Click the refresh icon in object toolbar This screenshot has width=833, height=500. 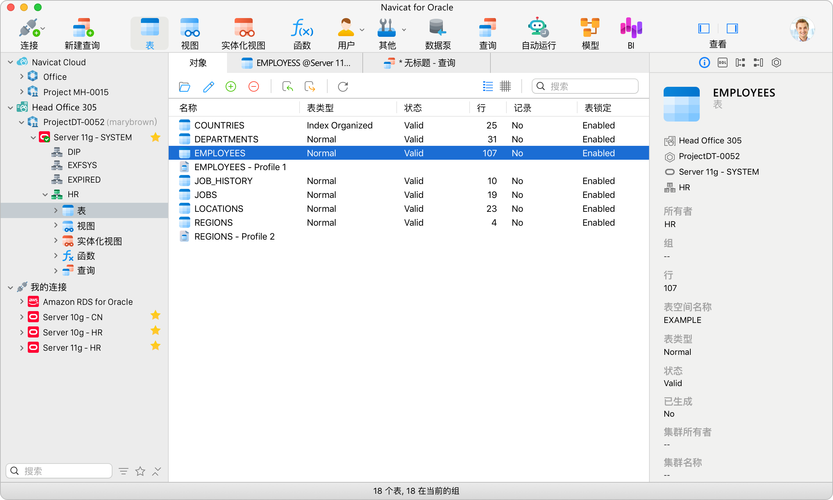click(x=343, y=87)
